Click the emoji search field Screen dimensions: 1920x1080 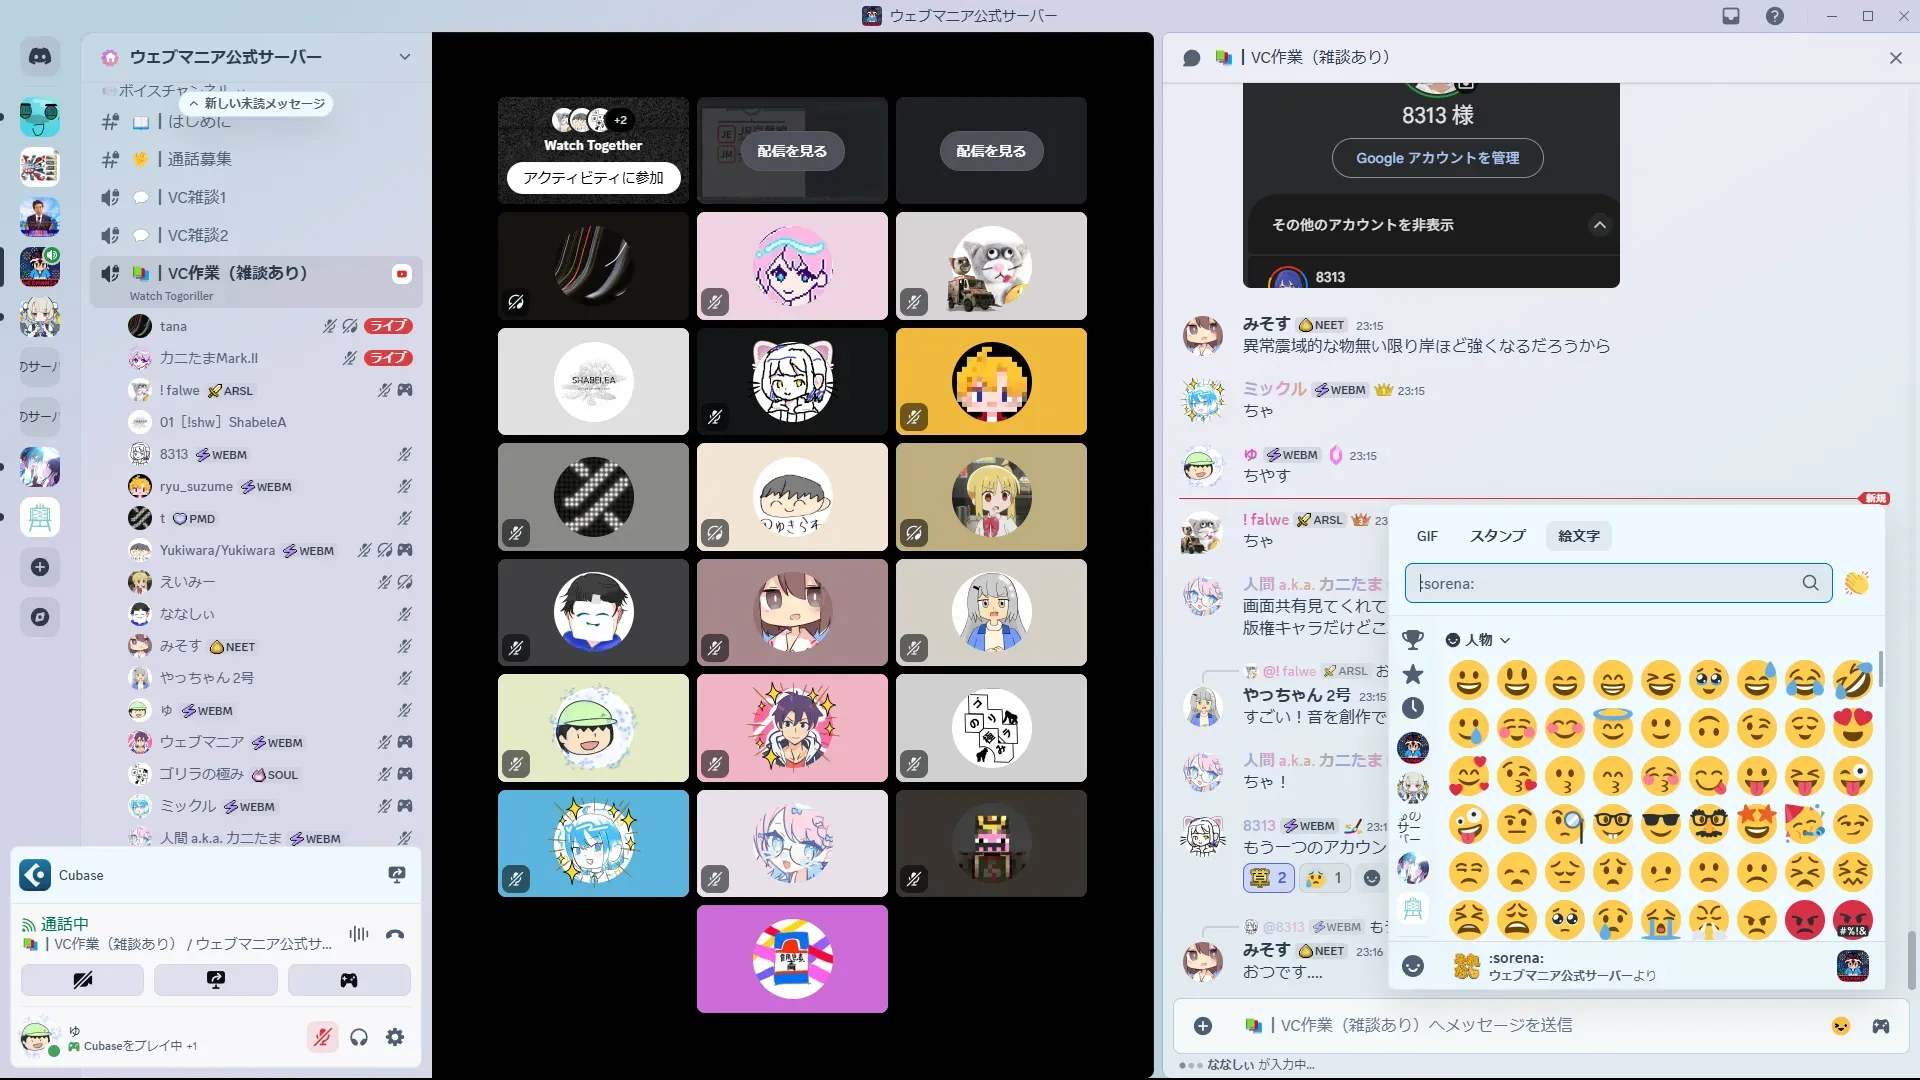pyautogui.click(x=1605, y=583)
